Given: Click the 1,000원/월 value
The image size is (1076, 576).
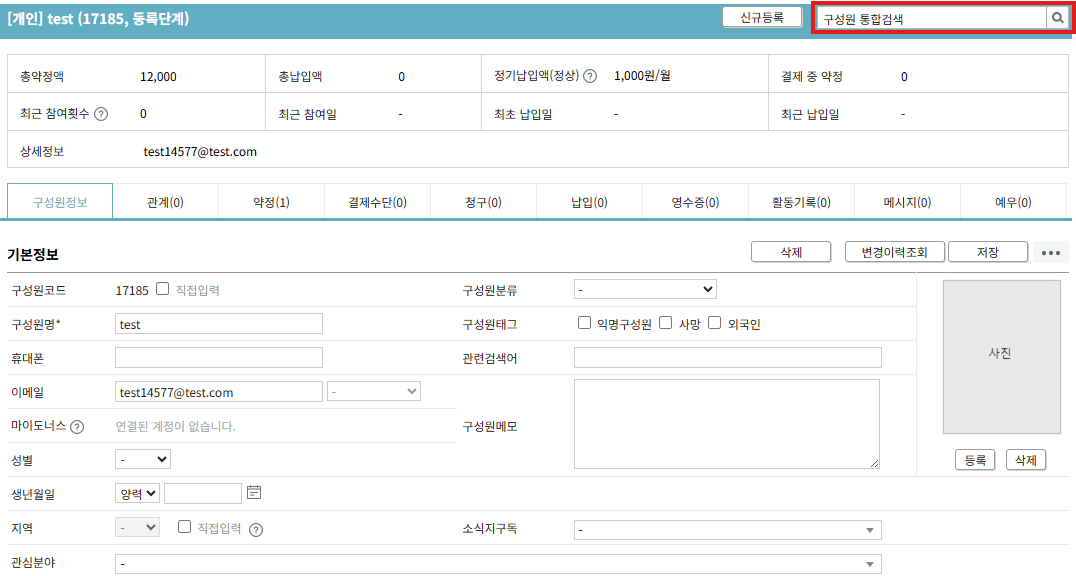Looking at the screenshot, I should [642, 76].
